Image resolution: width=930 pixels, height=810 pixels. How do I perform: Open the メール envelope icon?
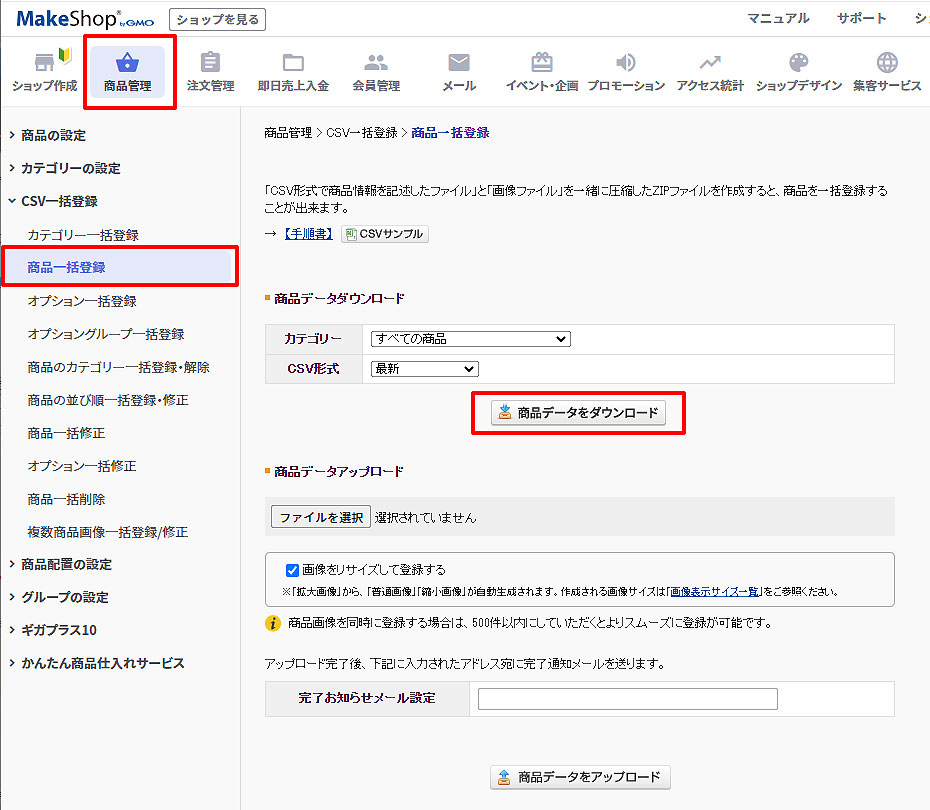[x=459, y=63]
